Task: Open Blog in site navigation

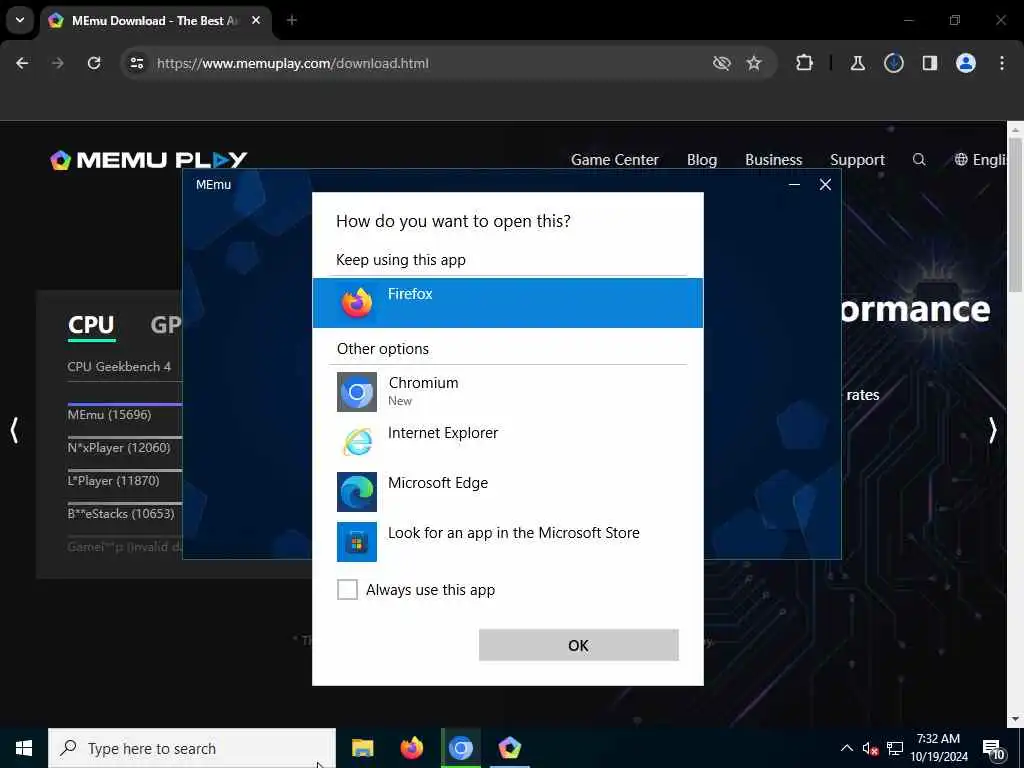Action: click(702, 160)
